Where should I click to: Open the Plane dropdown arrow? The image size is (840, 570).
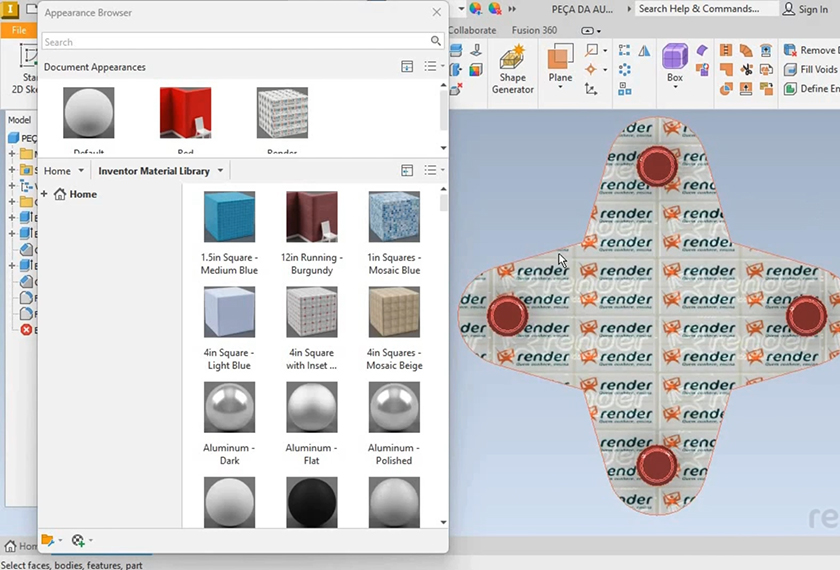click(x=560, y=89)
